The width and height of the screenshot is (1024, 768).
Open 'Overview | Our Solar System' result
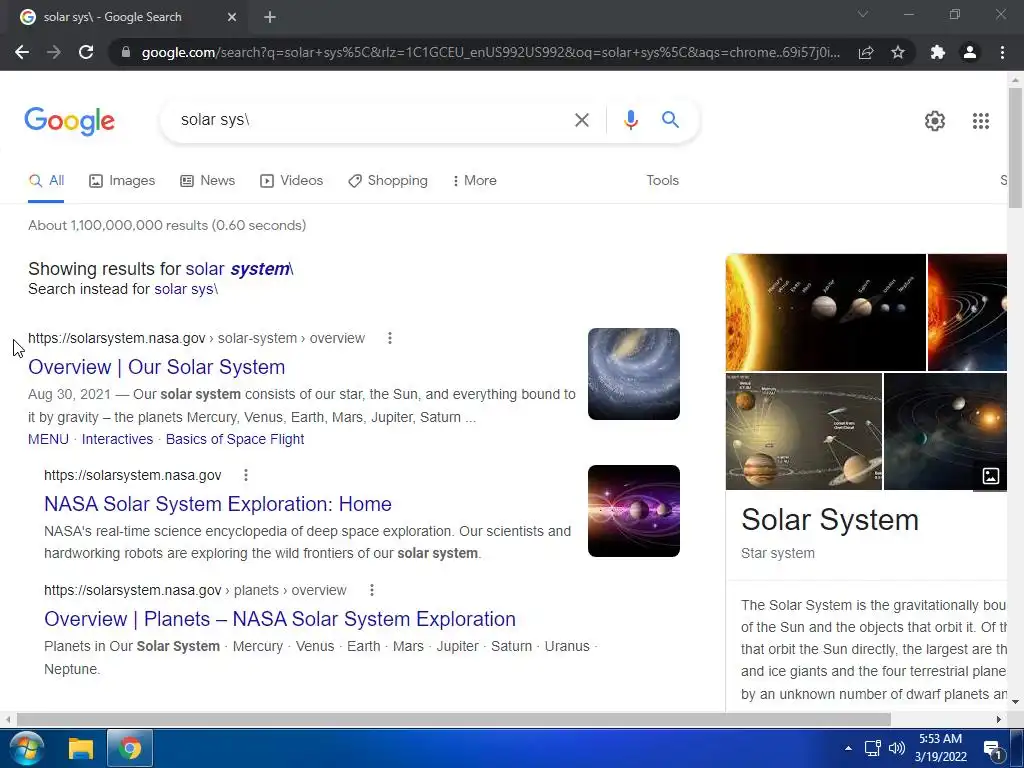[x=157, y=367]
